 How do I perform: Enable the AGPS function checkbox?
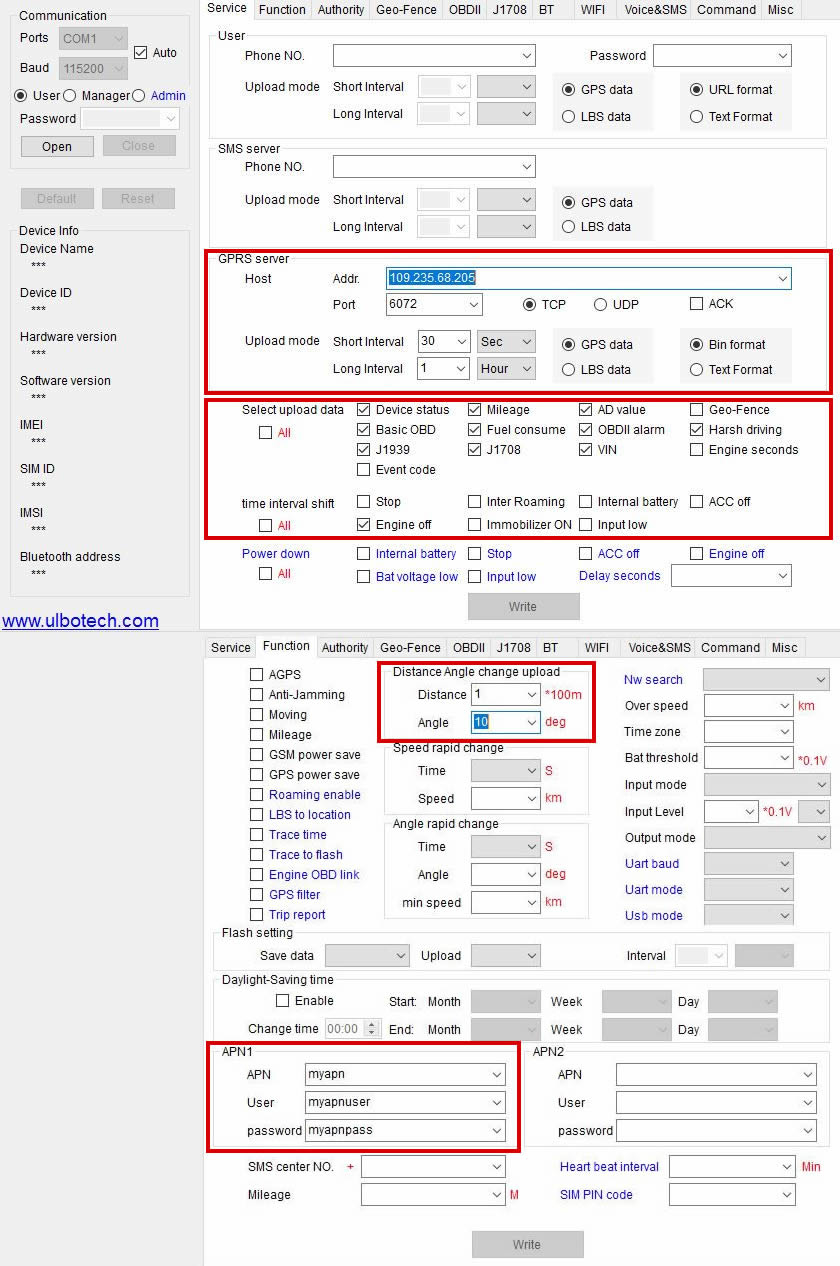257,675
